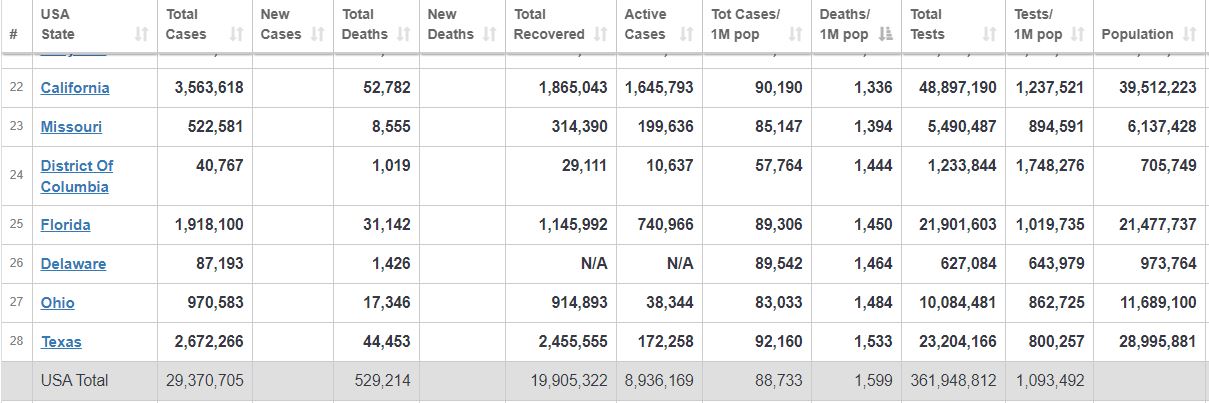Open the Texas state link
The width and height of the screenshot is (1209, 403).
(x=61, y=342)
